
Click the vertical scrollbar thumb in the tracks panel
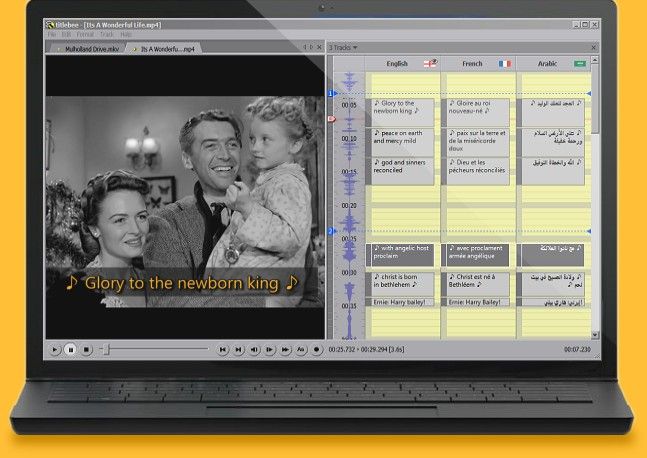click(595, 99)
